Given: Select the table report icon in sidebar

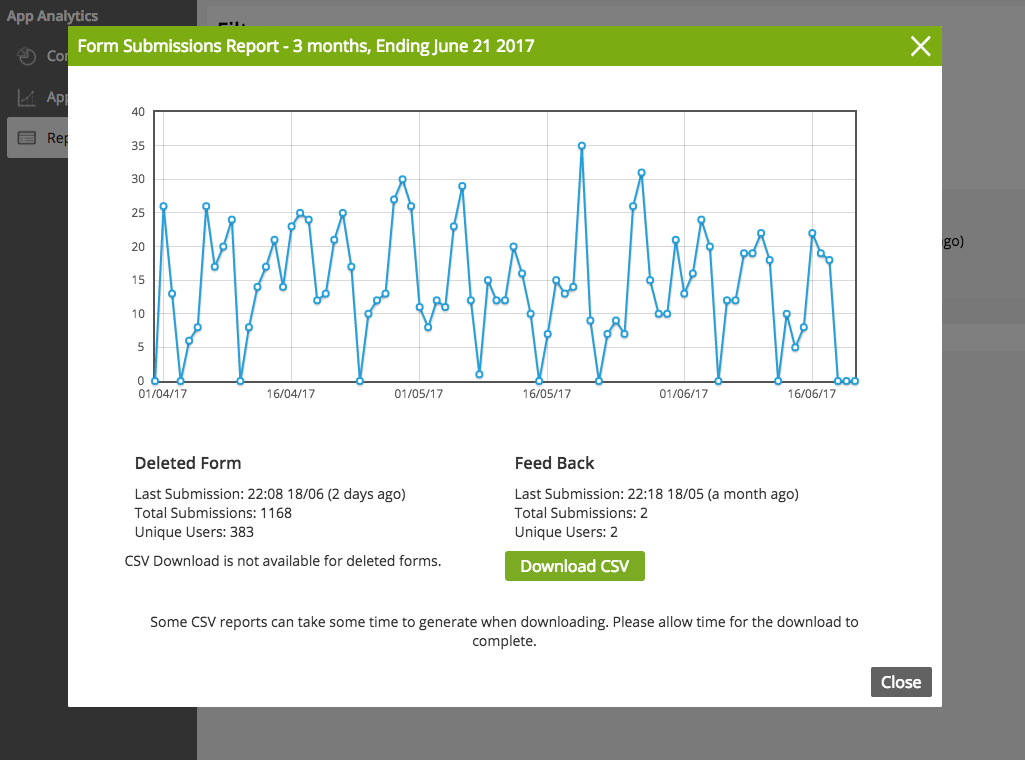Looking at the screenshot, I should click(x=27, y=138).
